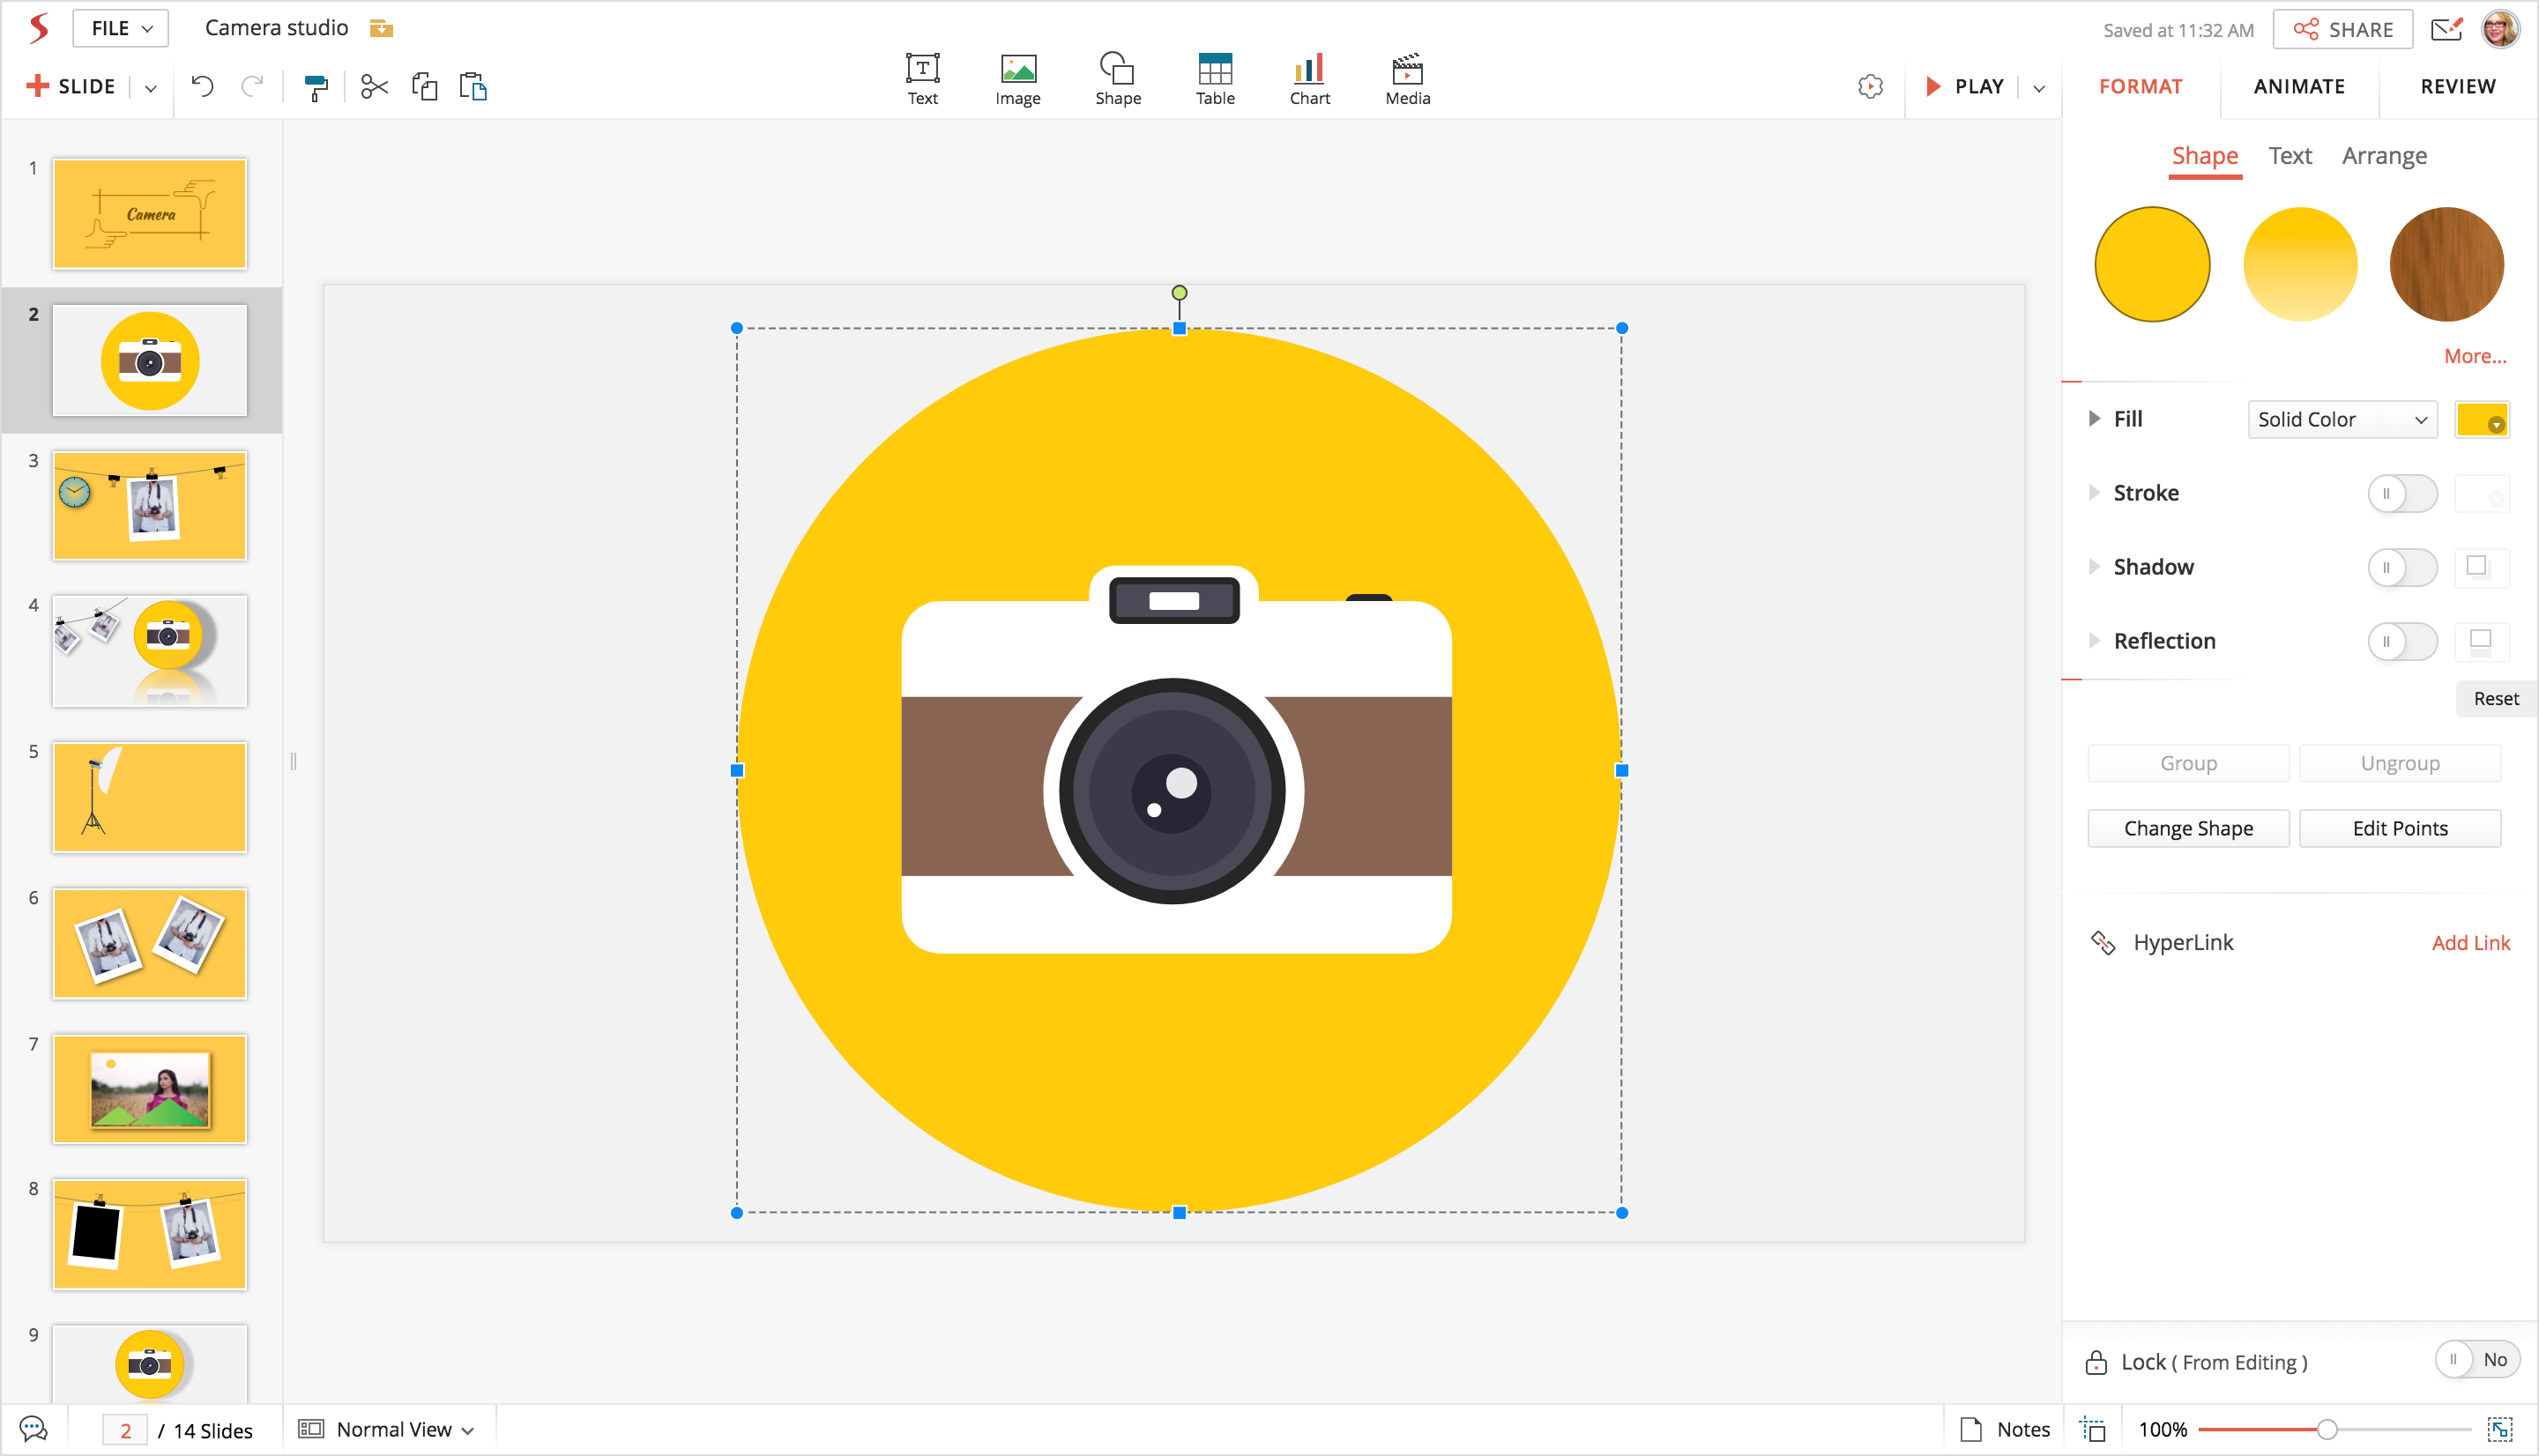The image size is (2539, 1456).
Task: Insert a Chart from toolbar
Action: (x=1309, y=79)
